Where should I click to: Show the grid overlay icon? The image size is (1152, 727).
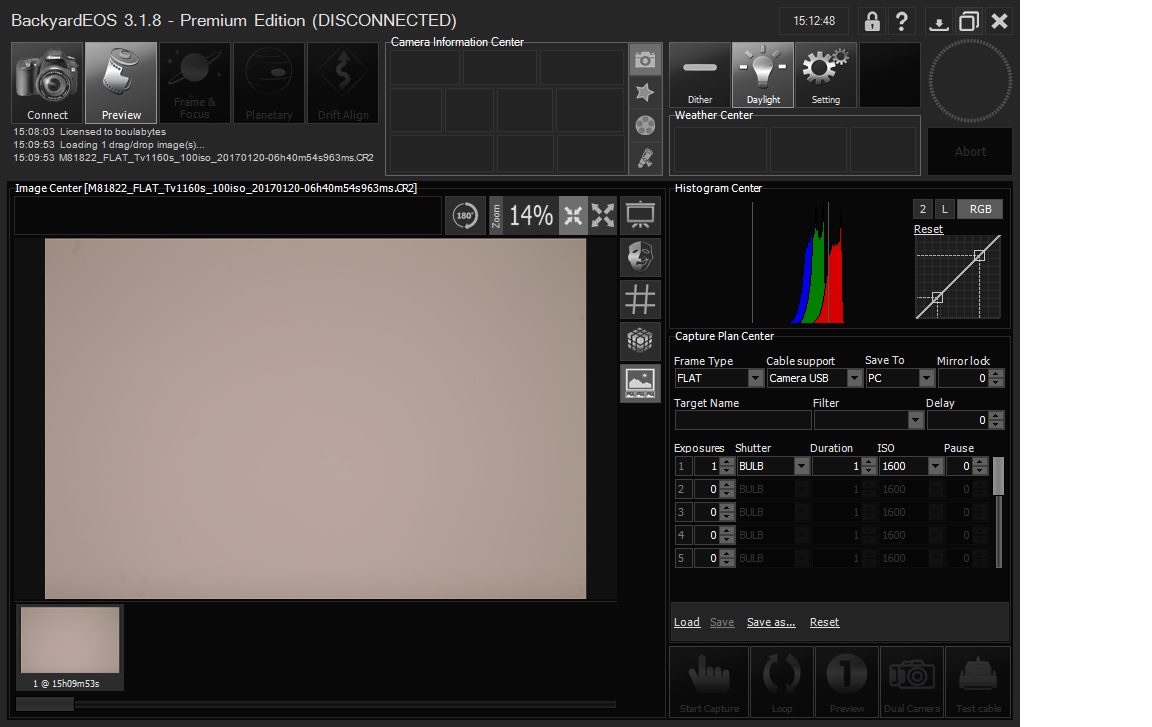[640, 299]
